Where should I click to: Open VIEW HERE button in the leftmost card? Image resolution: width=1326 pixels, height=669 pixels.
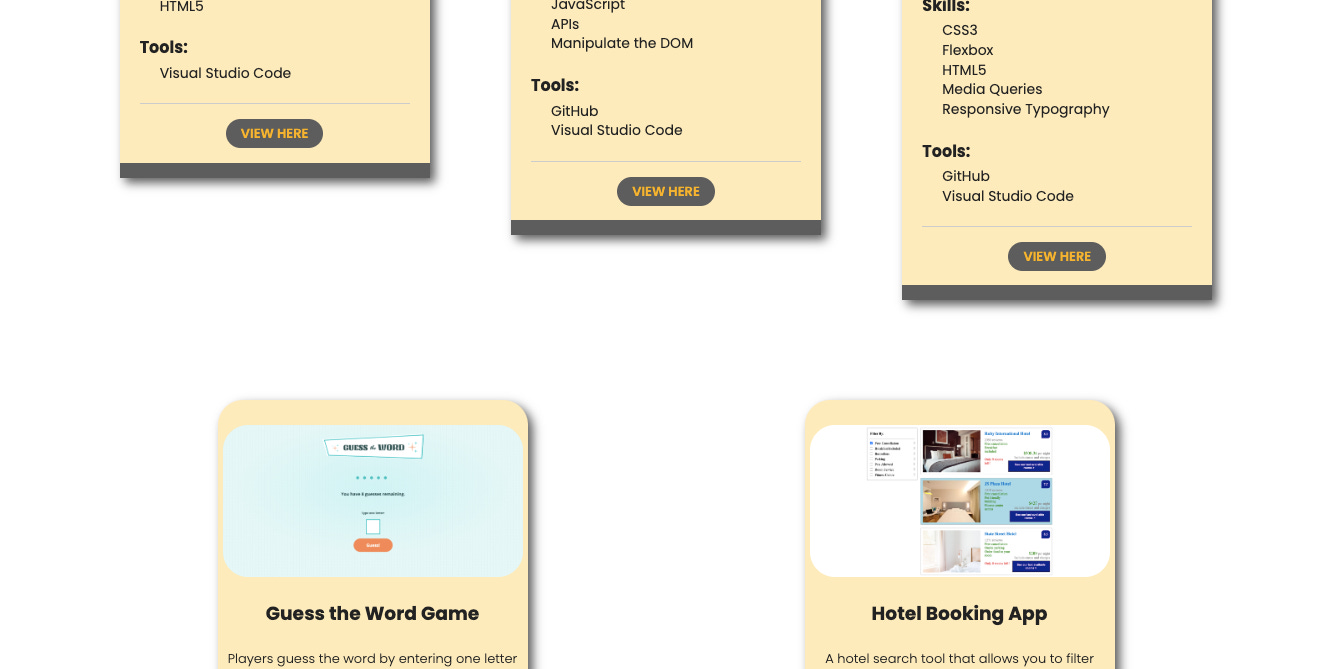click(x=274, y=133)
